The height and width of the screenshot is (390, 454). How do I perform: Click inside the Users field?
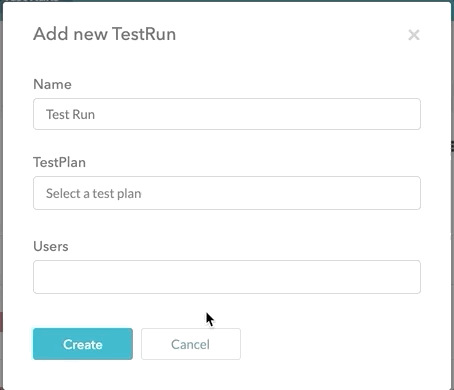tap(227, 277)
